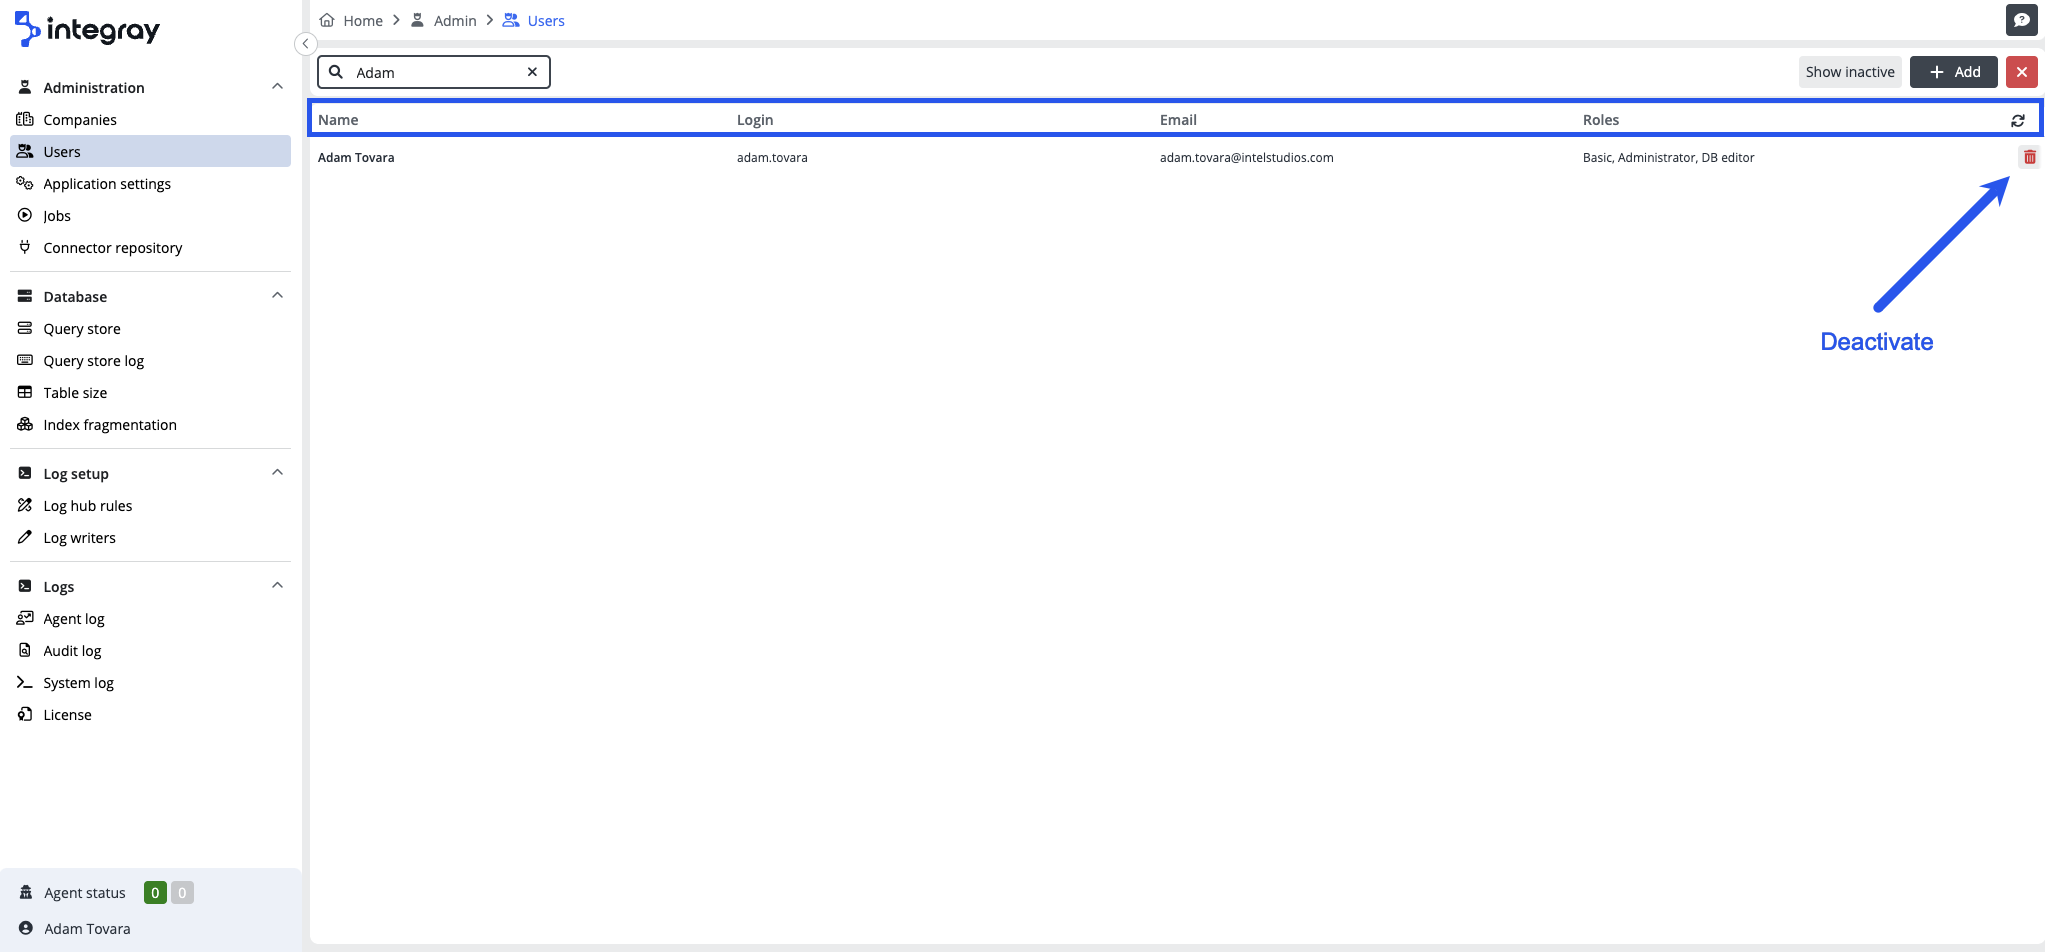Toggle Show inactive users
2045x952 pixels.
coord(1849,72)
